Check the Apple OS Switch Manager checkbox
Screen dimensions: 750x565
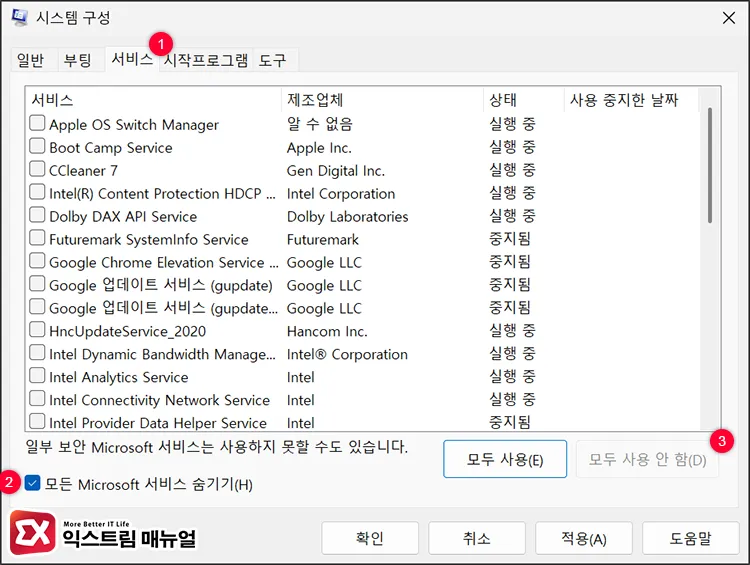point(37,123)
